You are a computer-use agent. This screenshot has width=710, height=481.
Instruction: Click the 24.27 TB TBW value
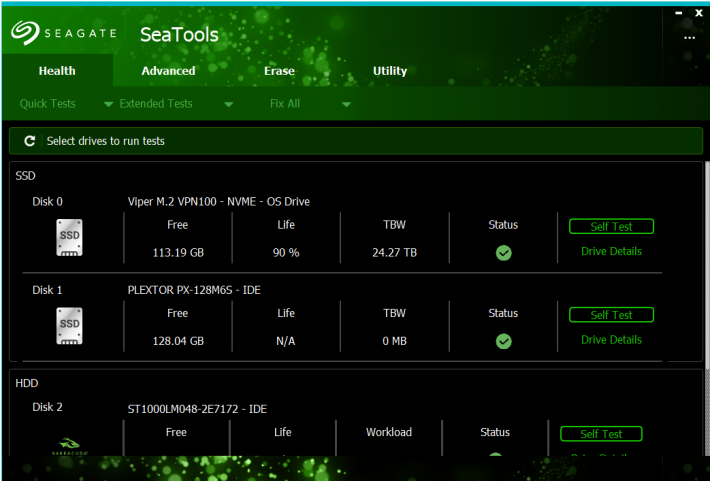pos(394,253)
